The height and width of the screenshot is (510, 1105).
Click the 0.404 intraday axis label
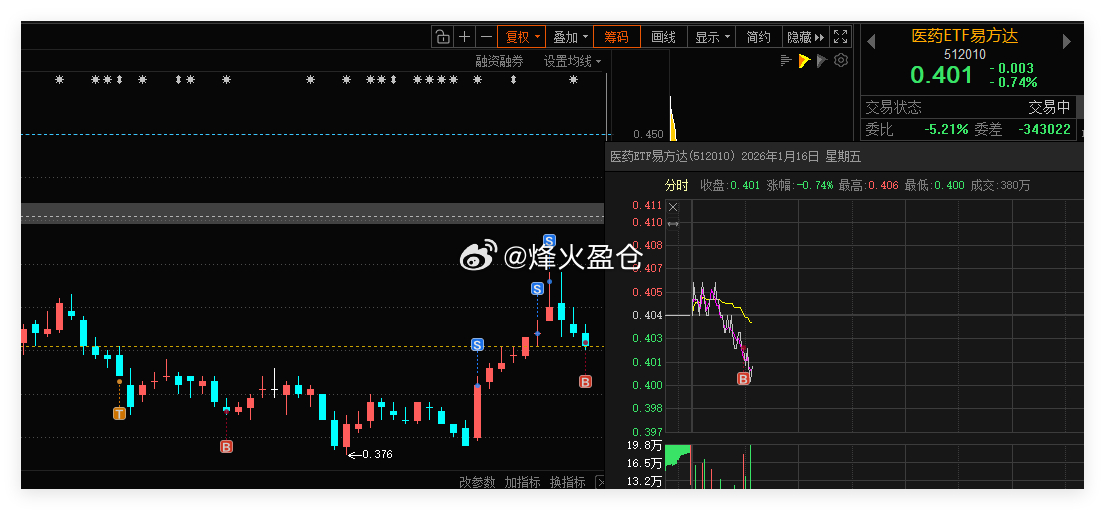point(647,315)
